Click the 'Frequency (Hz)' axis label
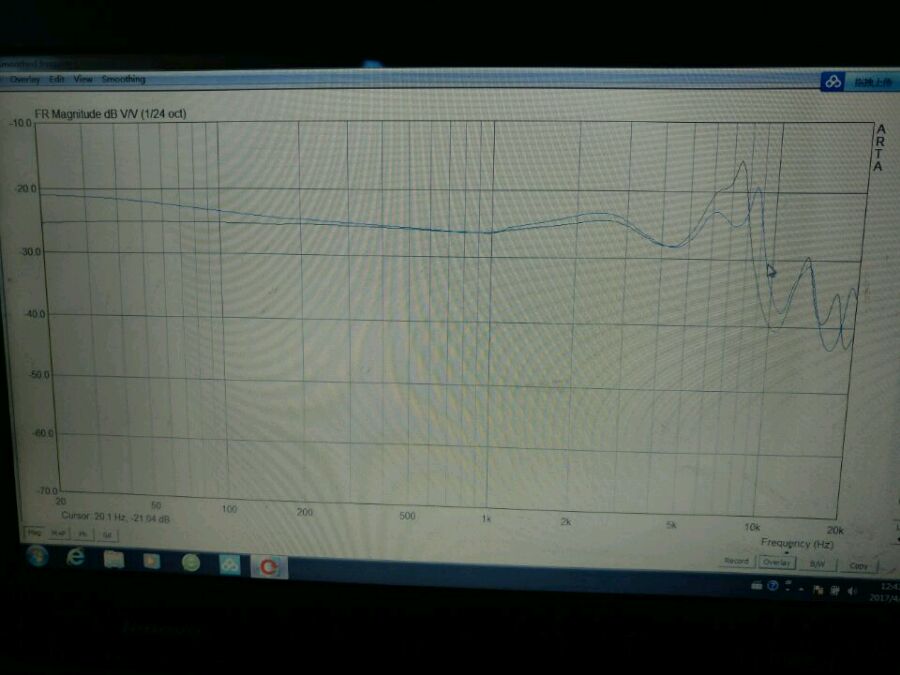This screenshot has height=675, width=900. pyautogui.click(x=797, y=542)
